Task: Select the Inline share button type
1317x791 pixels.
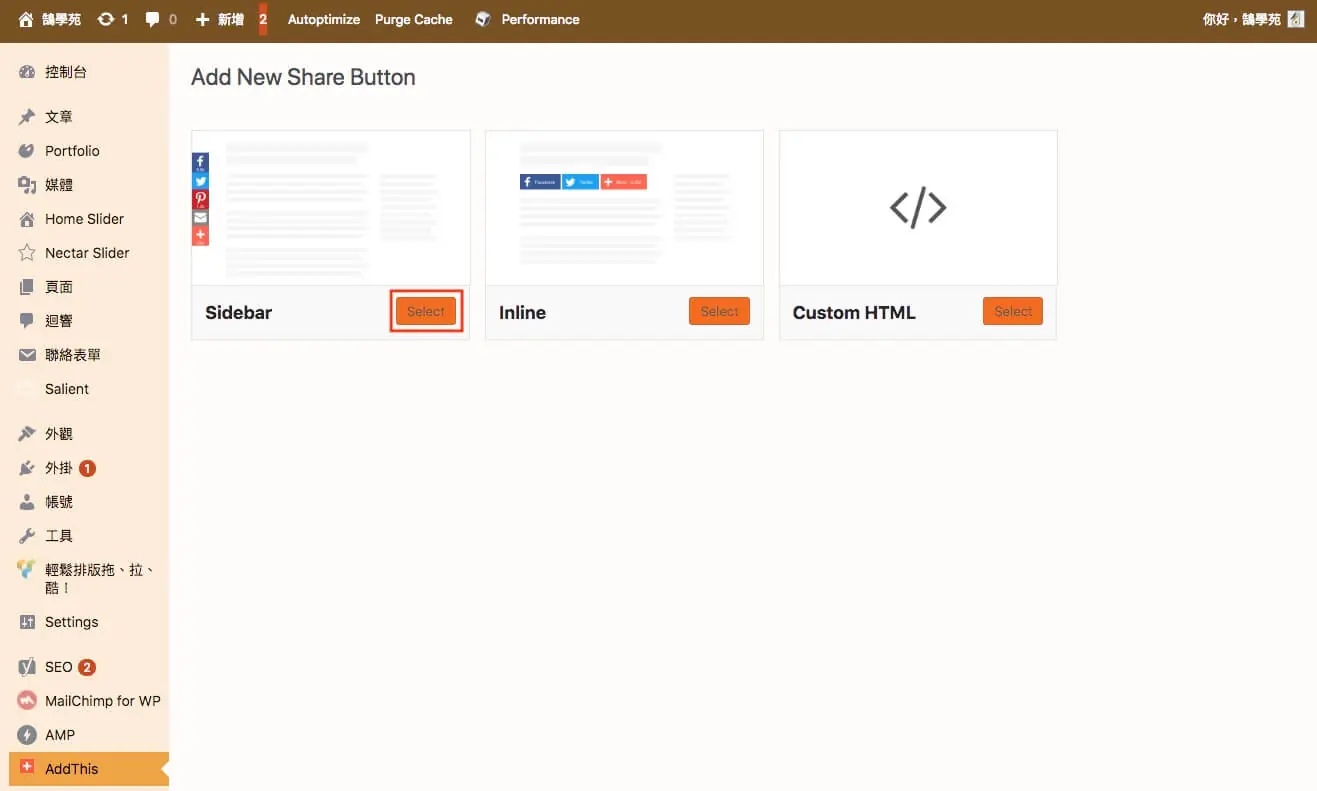Action: pyautogui.click(x=719, y=312)
